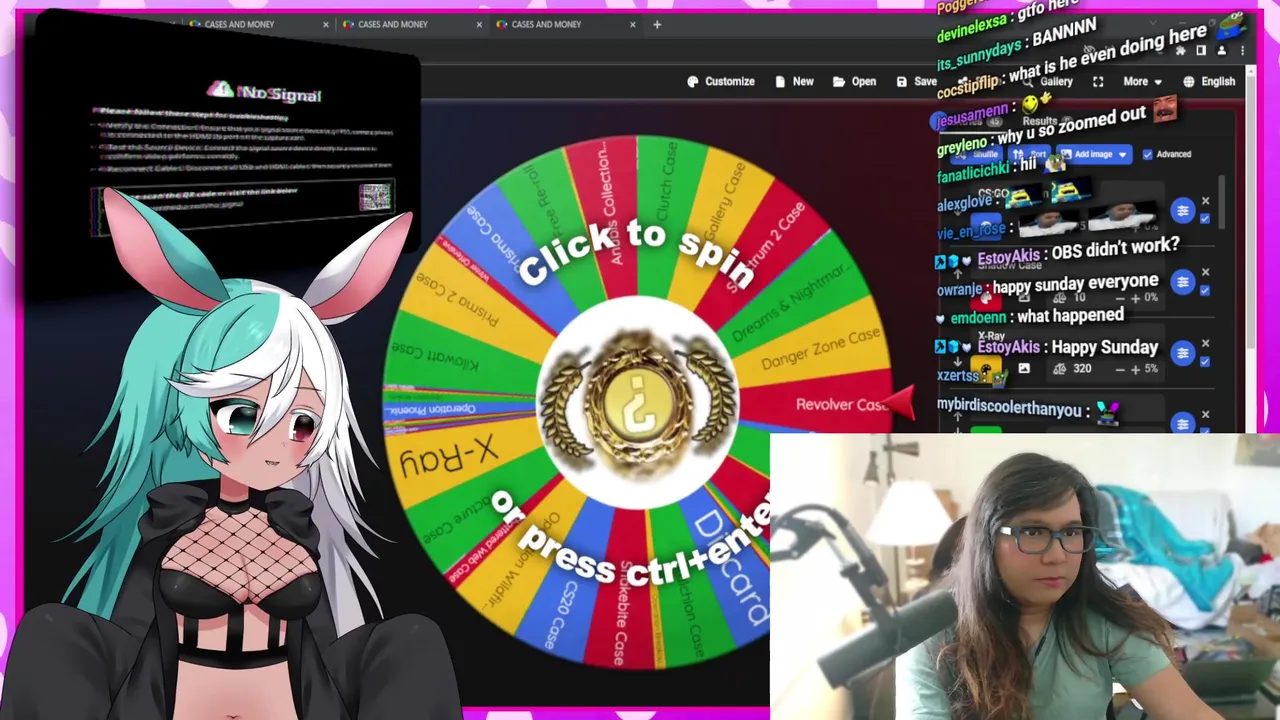This screenshot has width=1280, height=720.
Task: Move the X-Ray entry down
Action: pos(957,363)
